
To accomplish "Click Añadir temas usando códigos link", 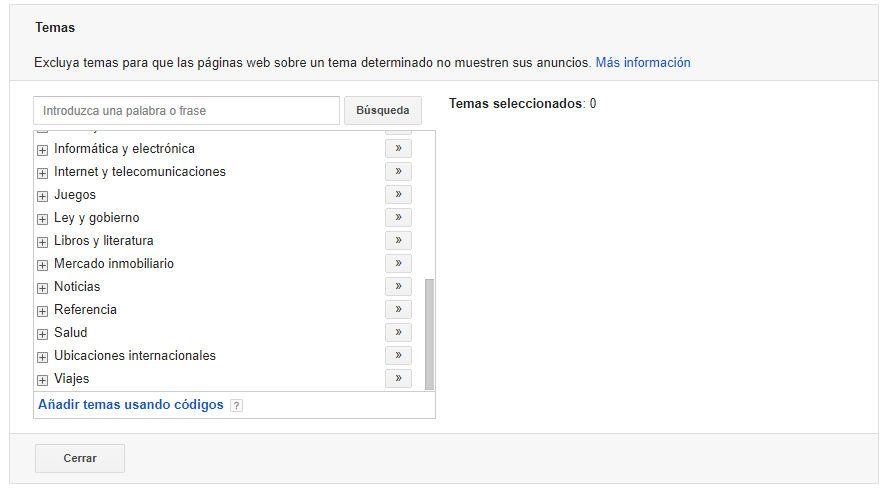I will coord(130,405).
